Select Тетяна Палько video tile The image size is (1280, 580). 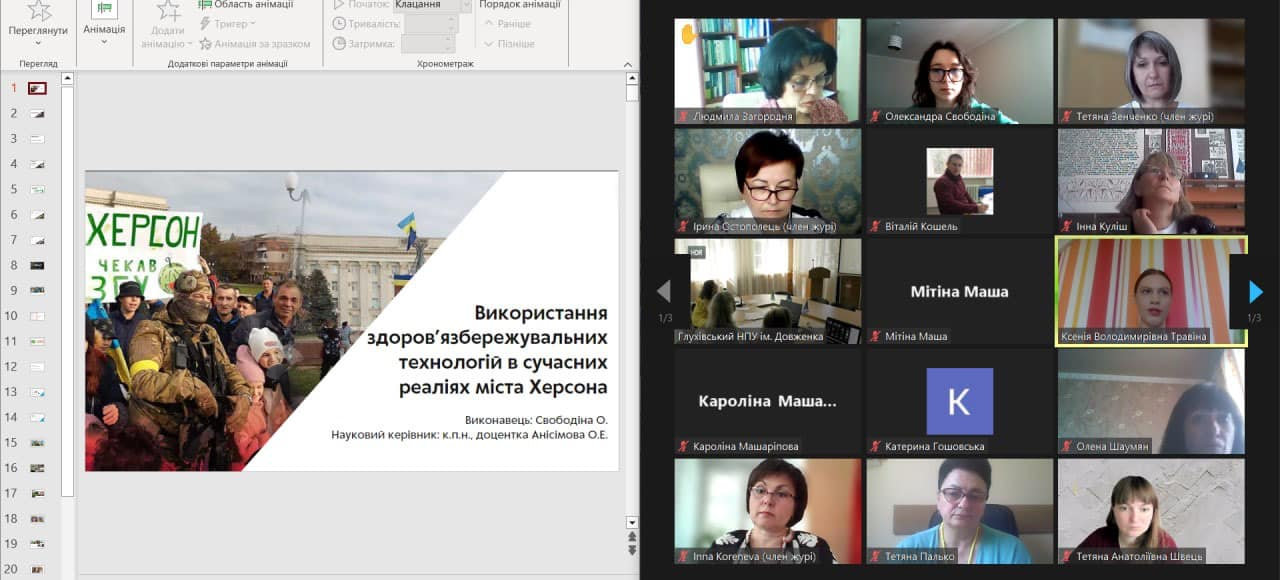(x=960, y=511)
